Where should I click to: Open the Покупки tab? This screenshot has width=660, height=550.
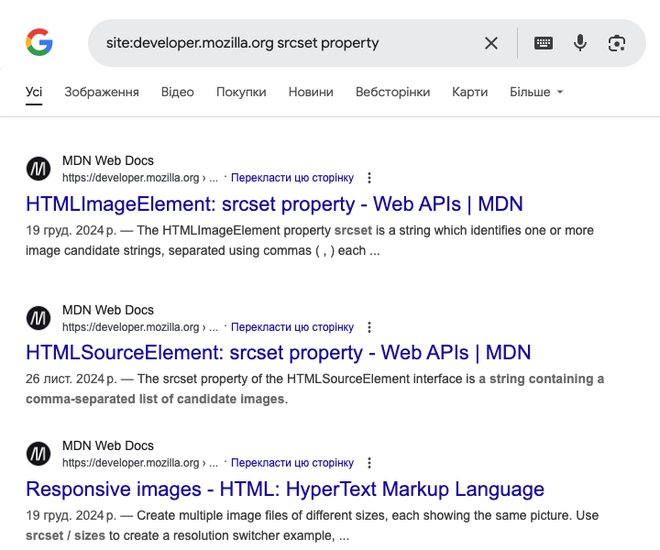click(241, 92)
